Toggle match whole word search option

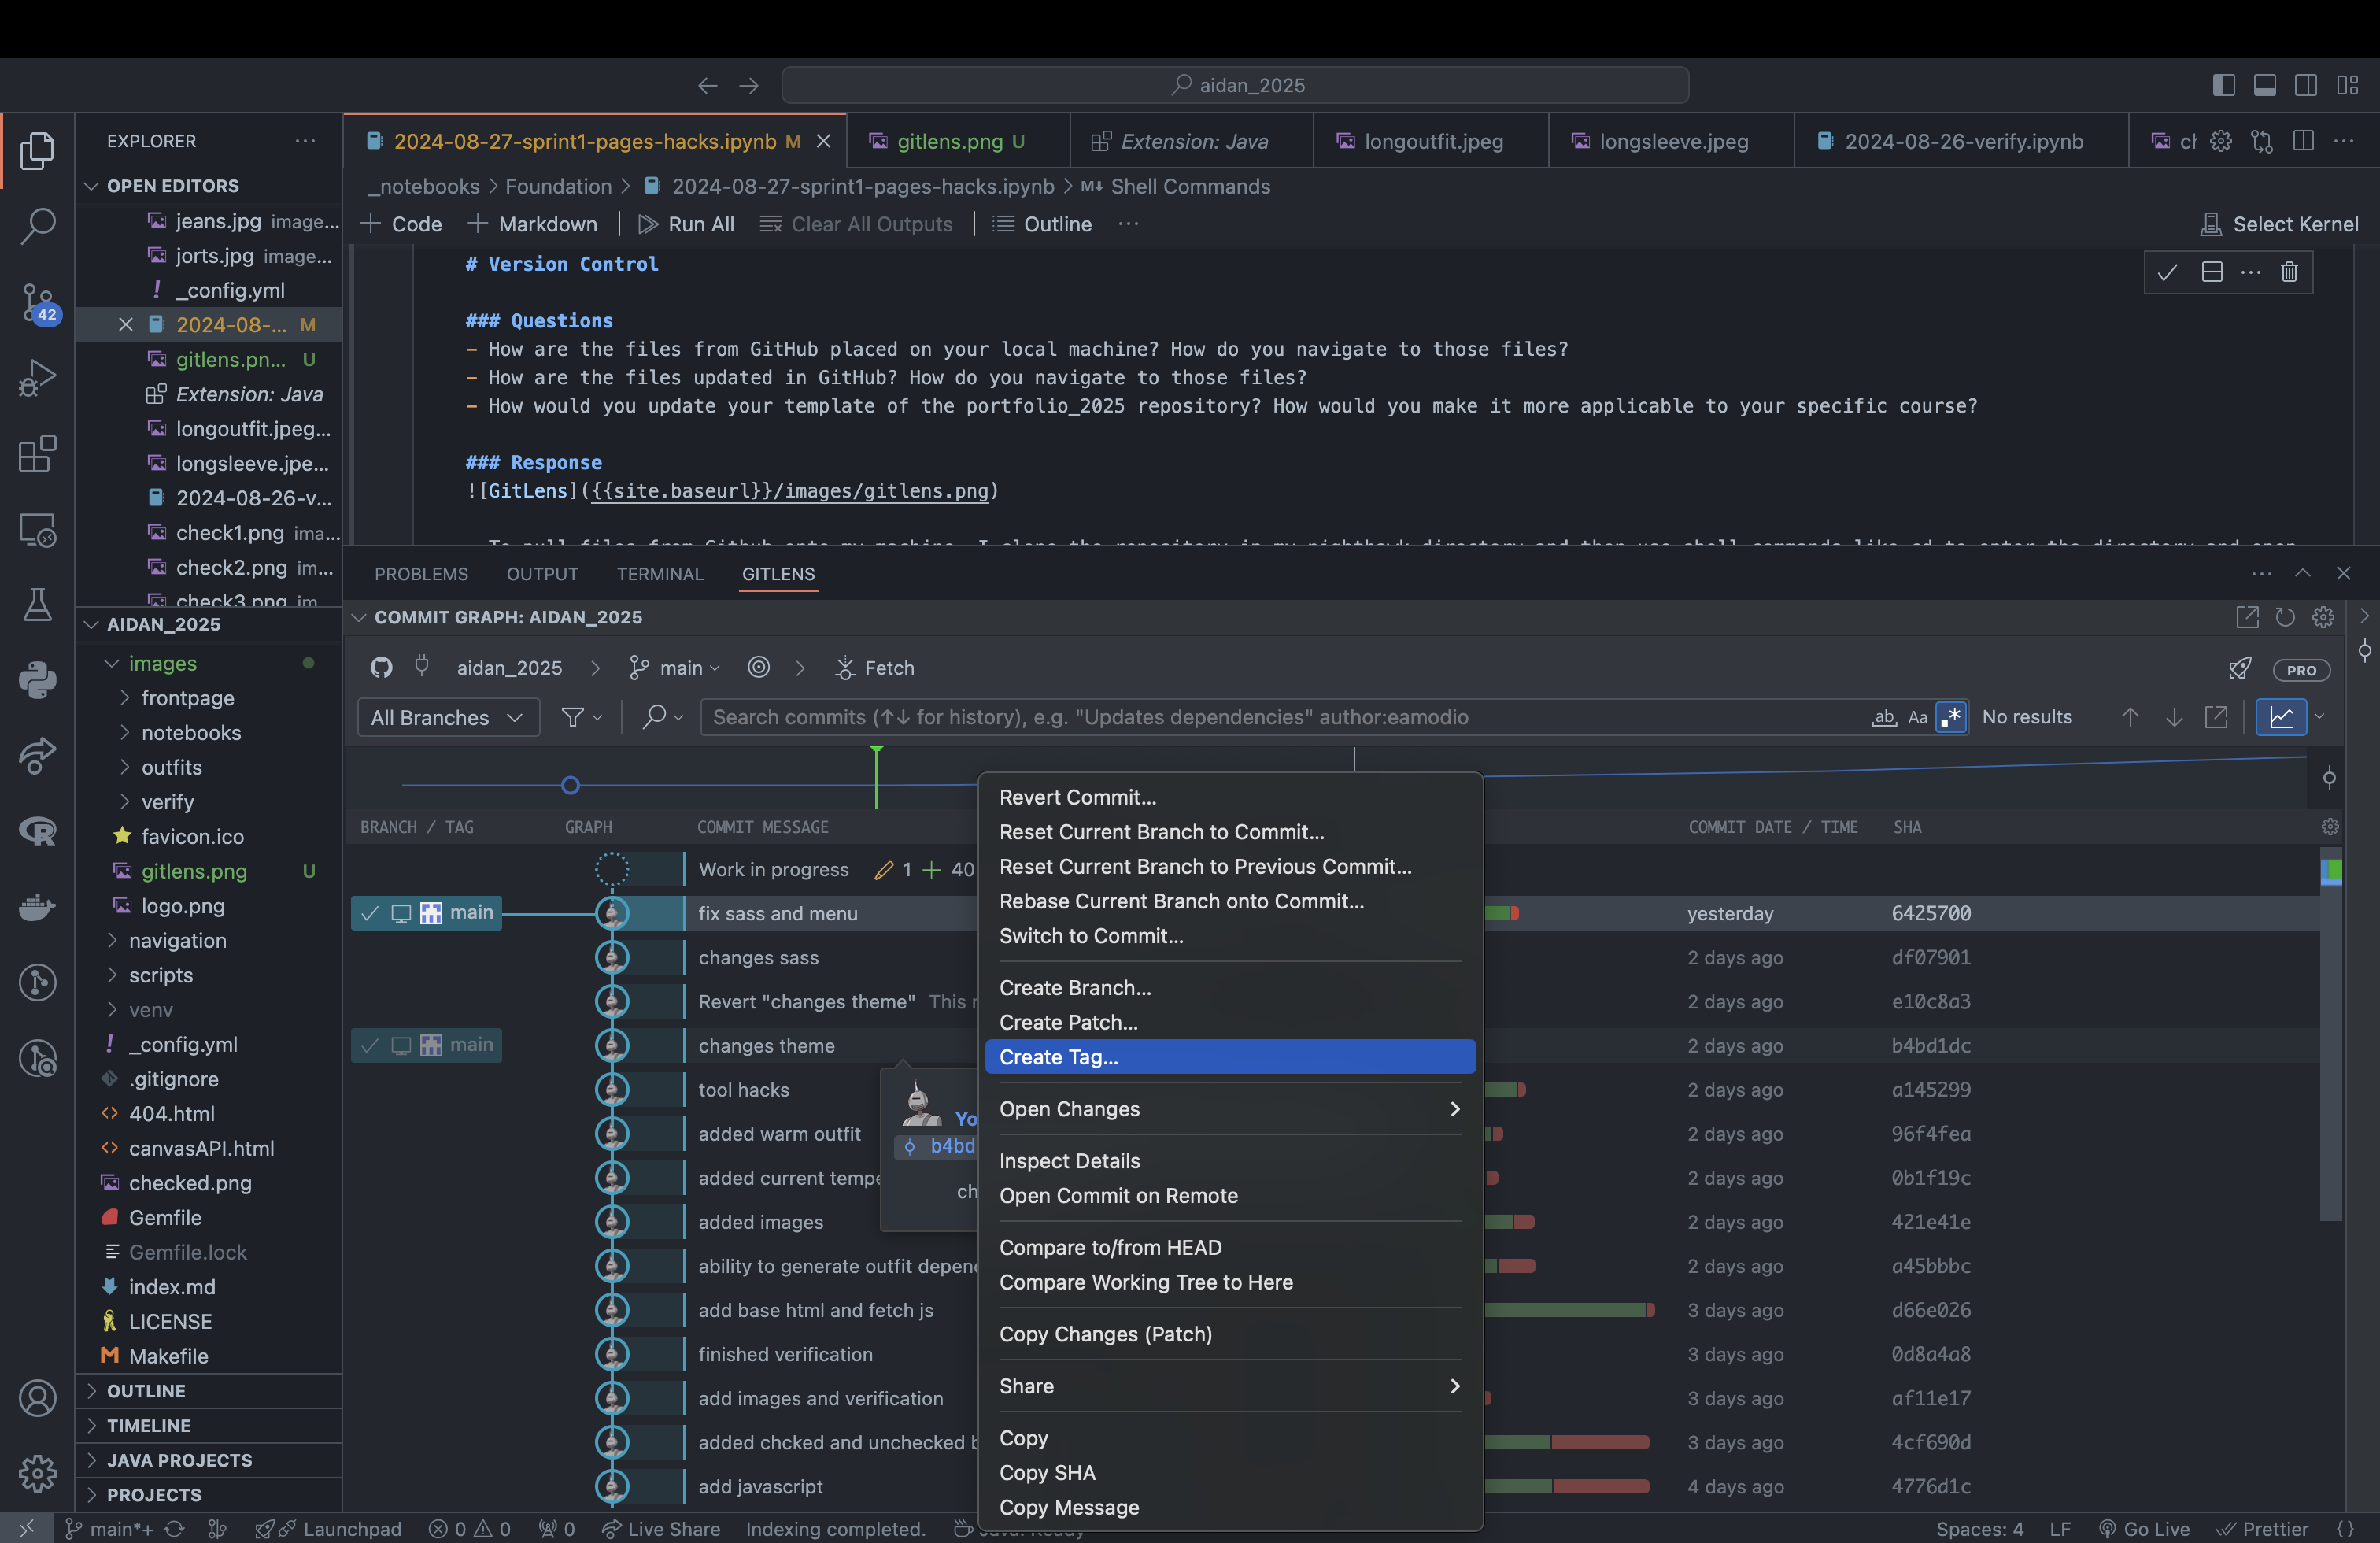click(x=1884, y=717)
